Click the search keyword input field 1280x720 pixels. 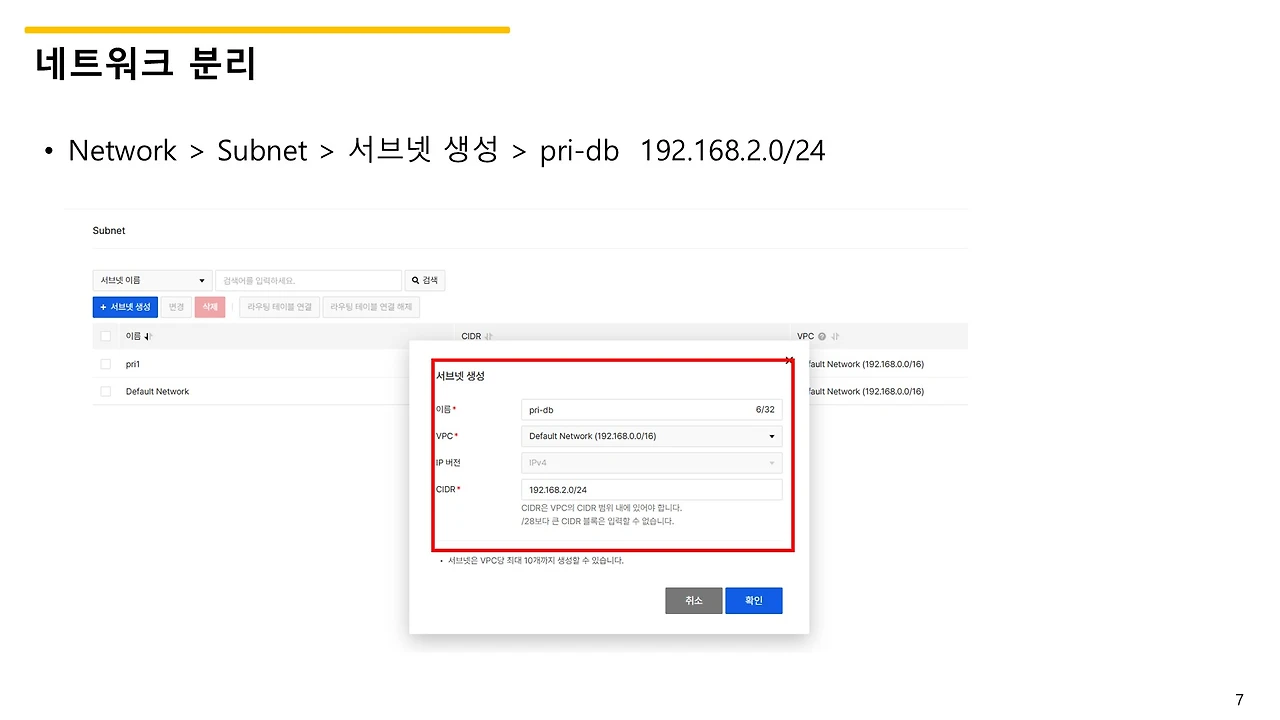(308, 281)
